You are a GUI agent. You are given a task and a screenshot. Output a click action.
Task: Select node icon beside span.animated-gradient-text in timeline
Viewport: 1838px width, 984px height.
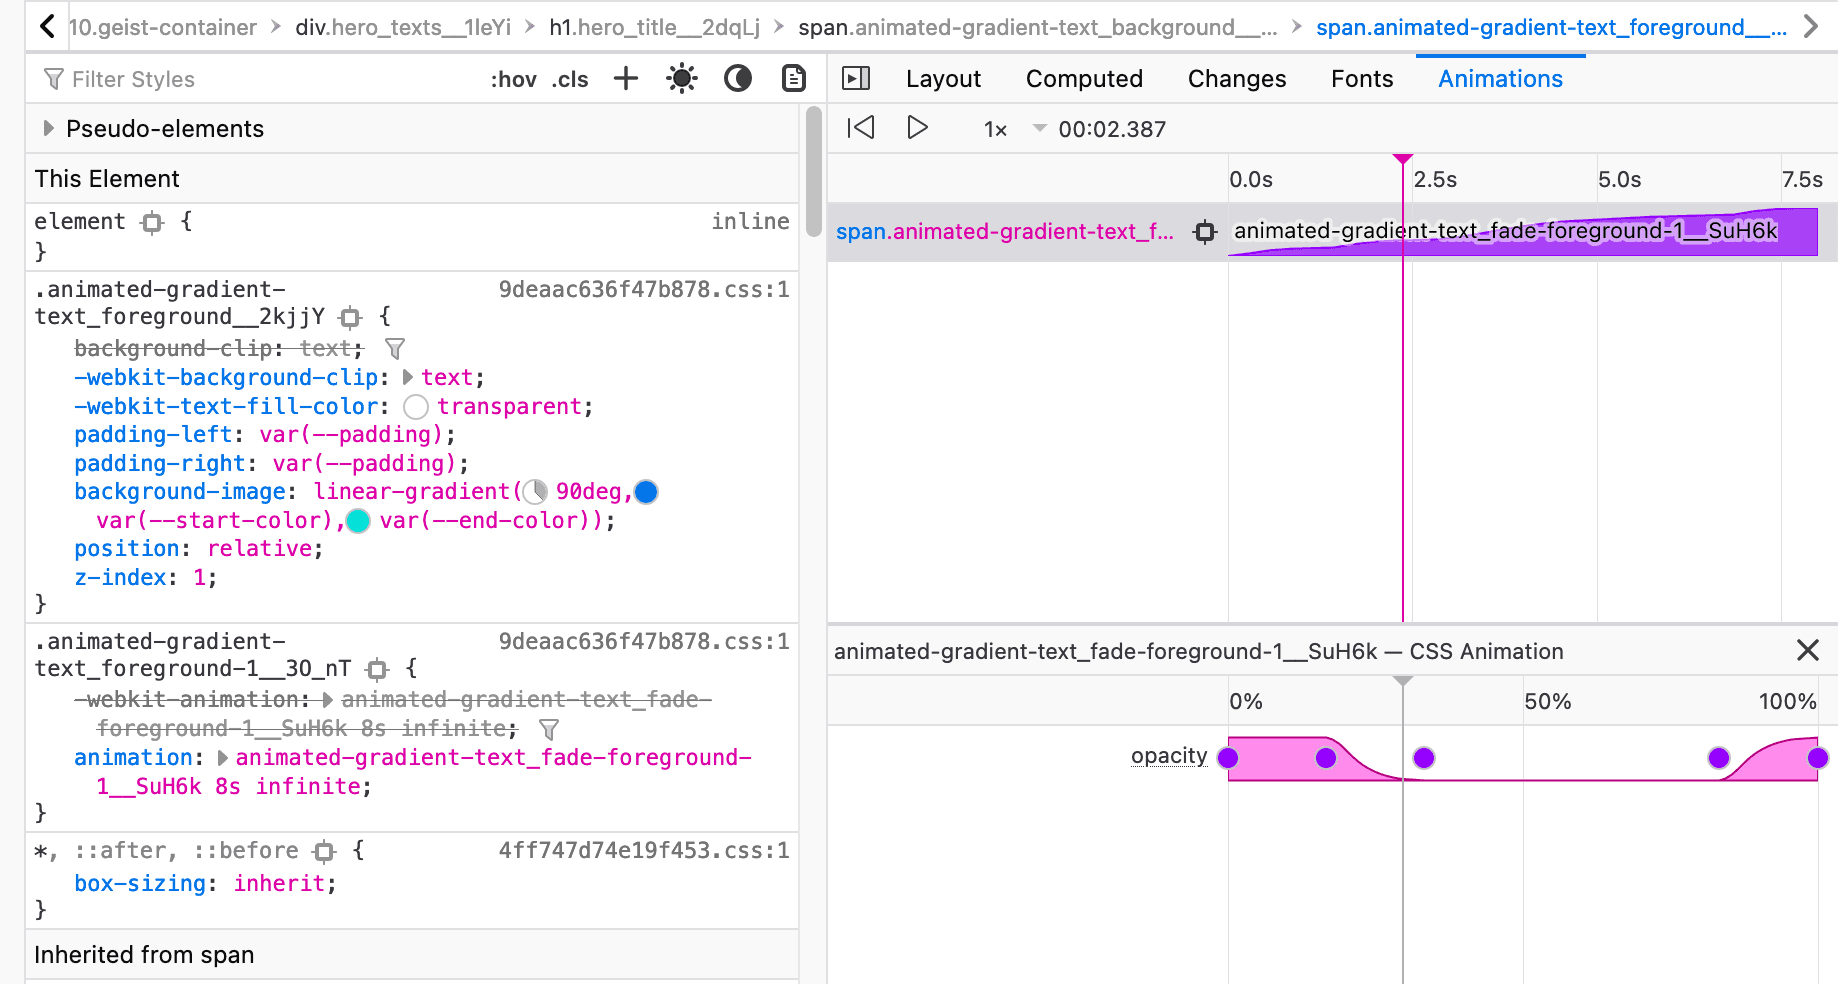pos(1205,232)
